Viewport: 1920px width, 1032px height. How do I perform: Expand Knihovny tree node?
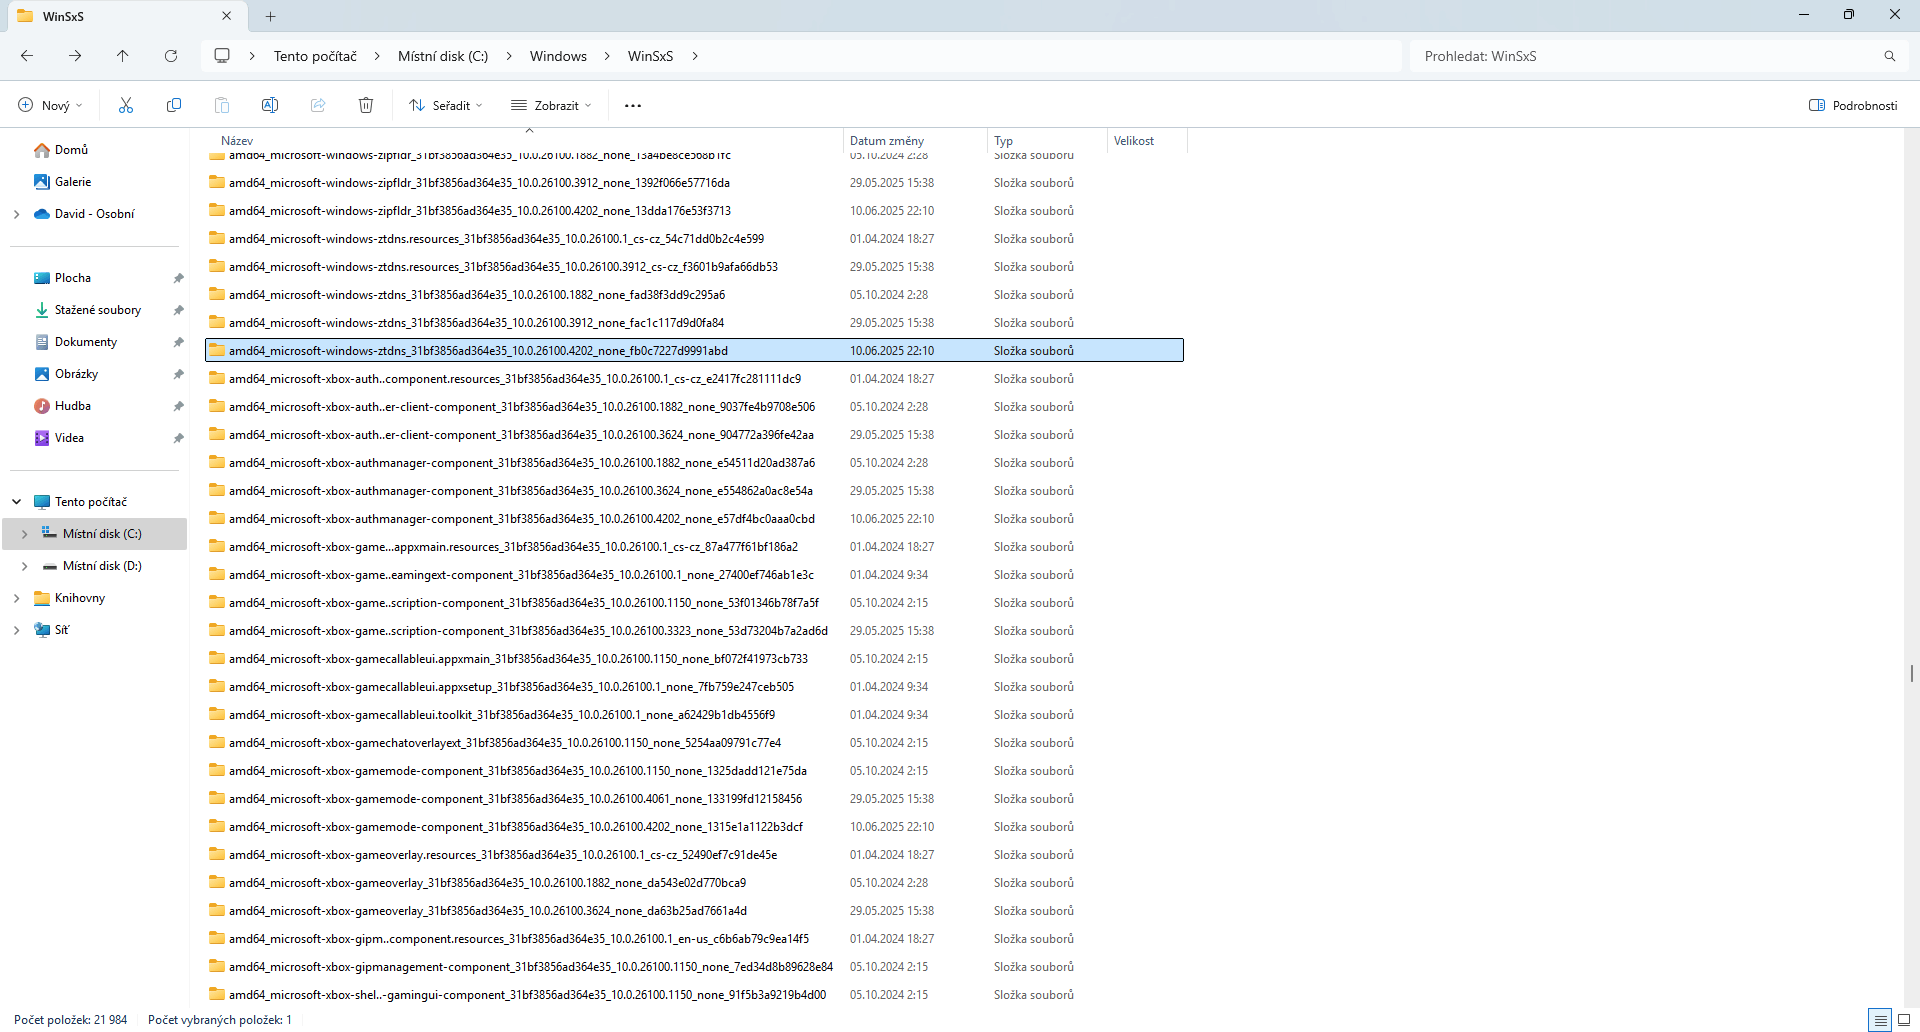point(16,598)
